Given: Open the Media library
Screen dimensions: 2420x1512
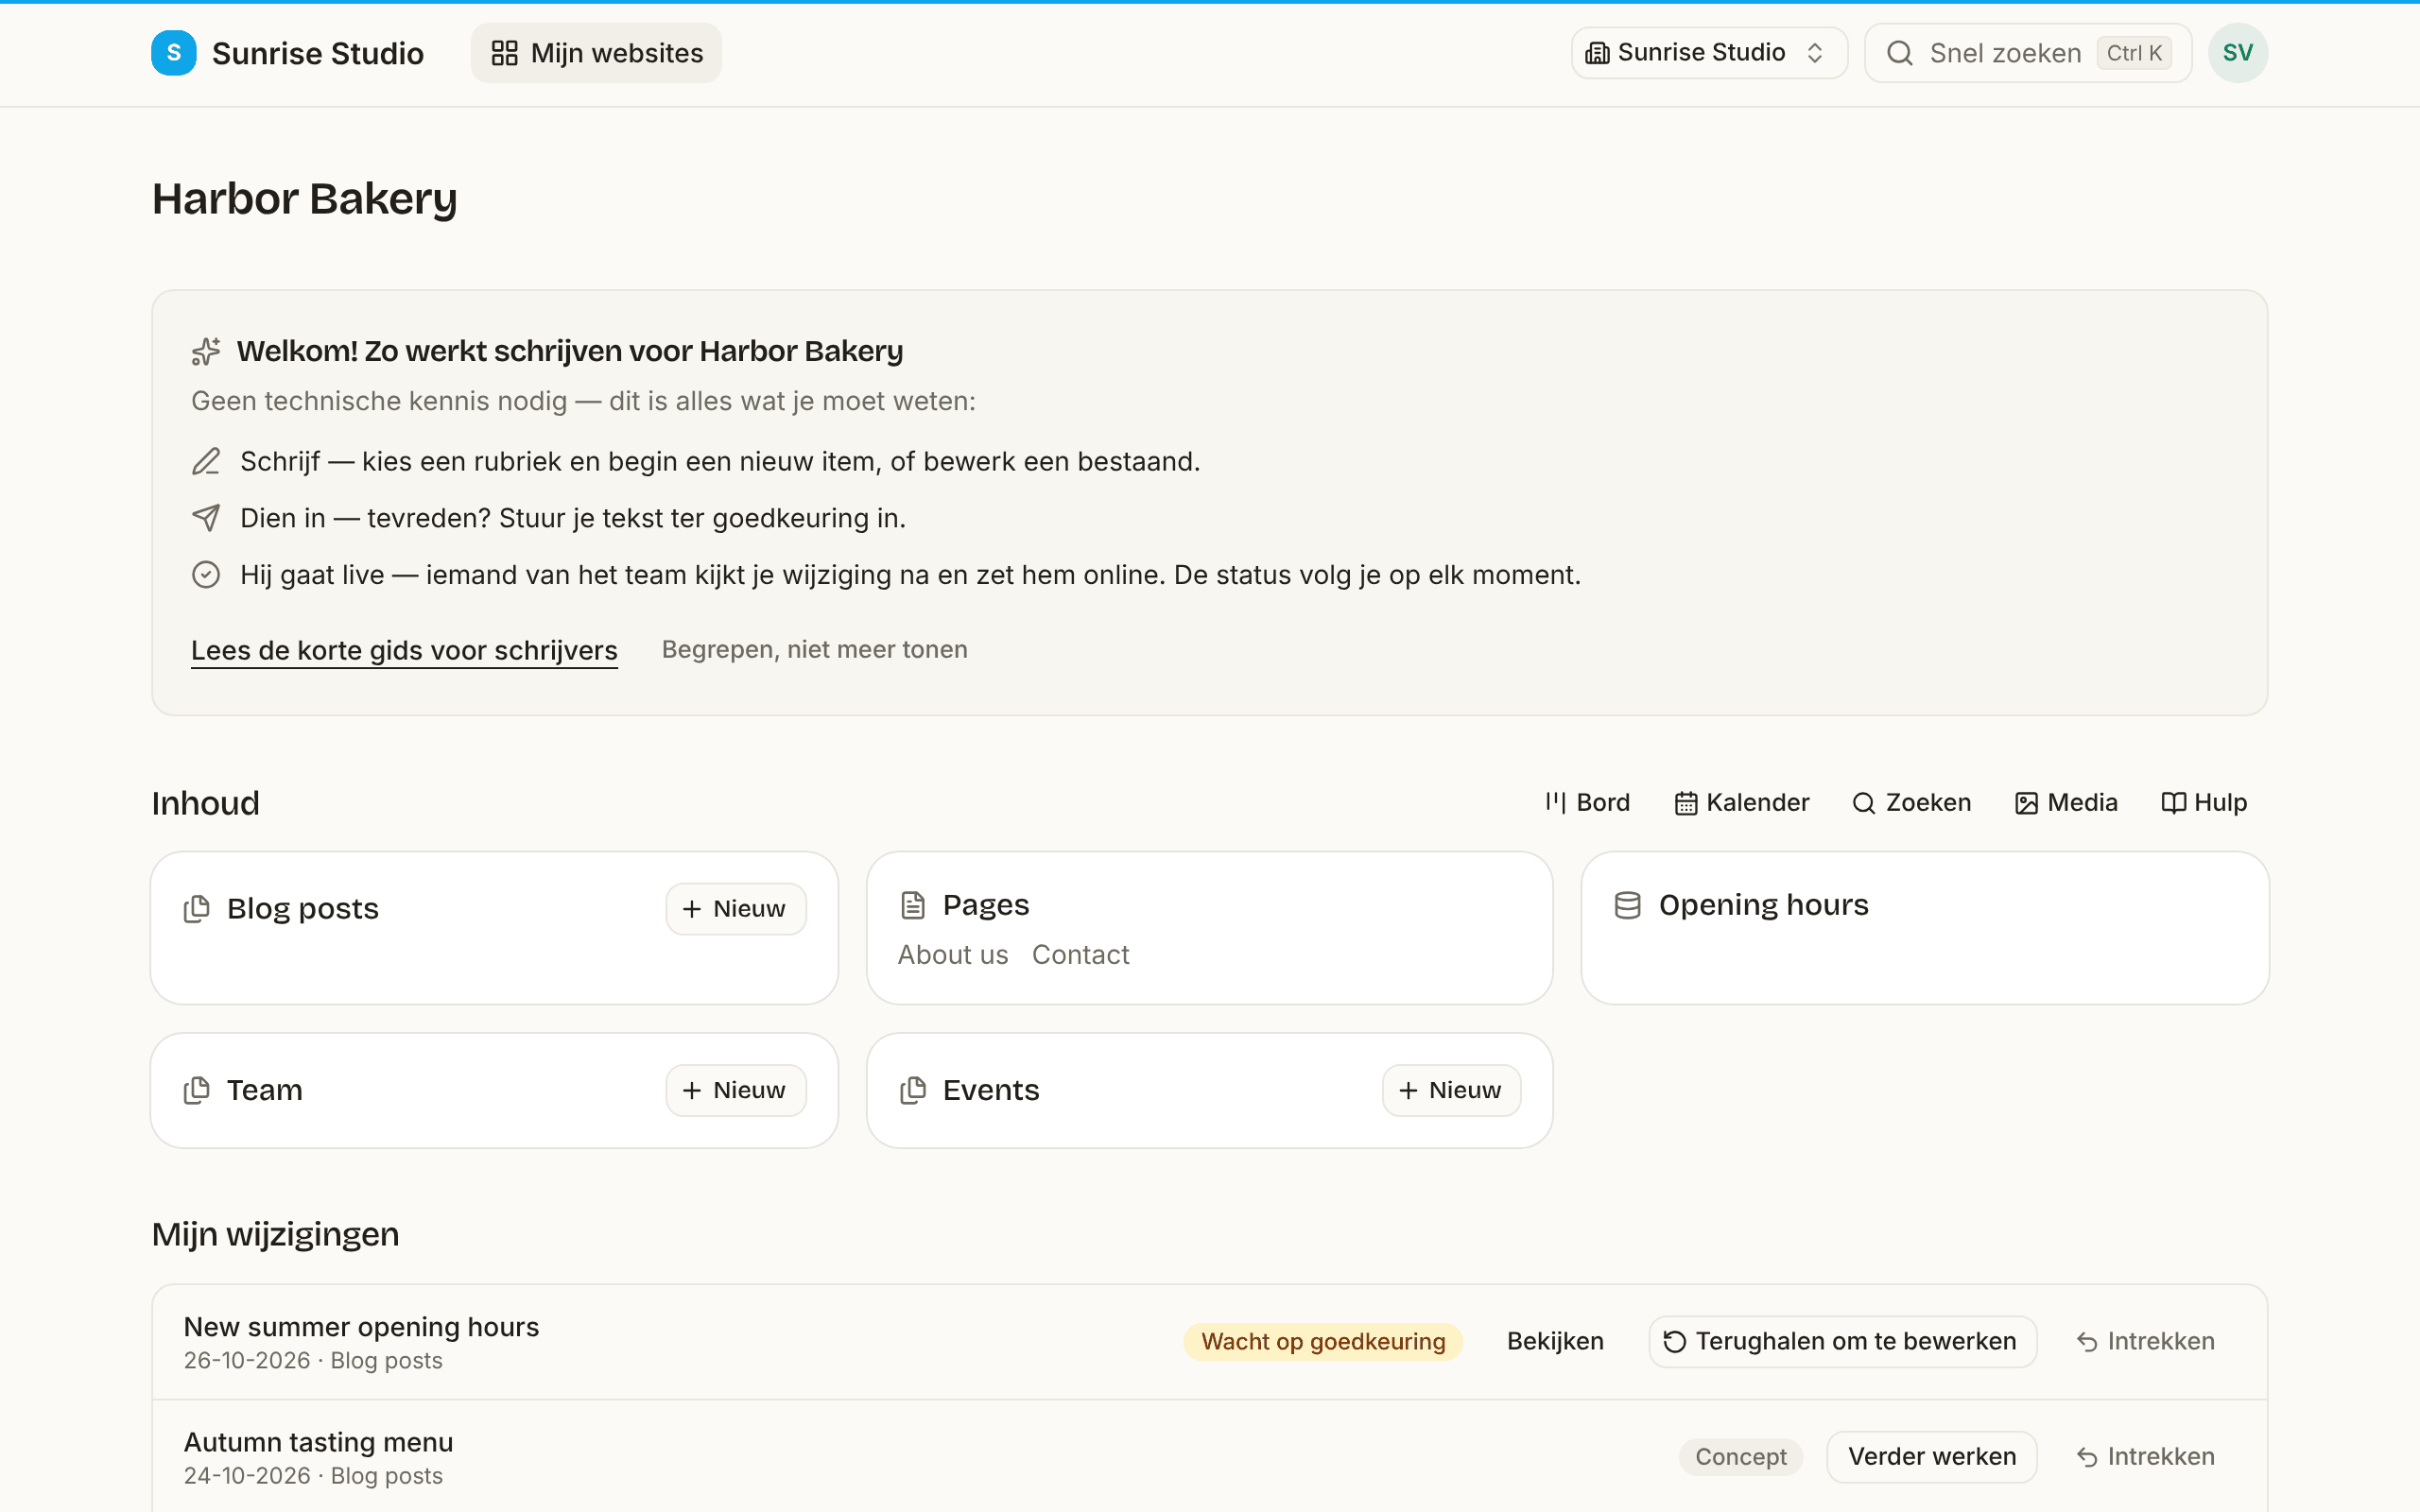Looking at the screenshot, I should pyautogui.click(x=2066, y=803).
